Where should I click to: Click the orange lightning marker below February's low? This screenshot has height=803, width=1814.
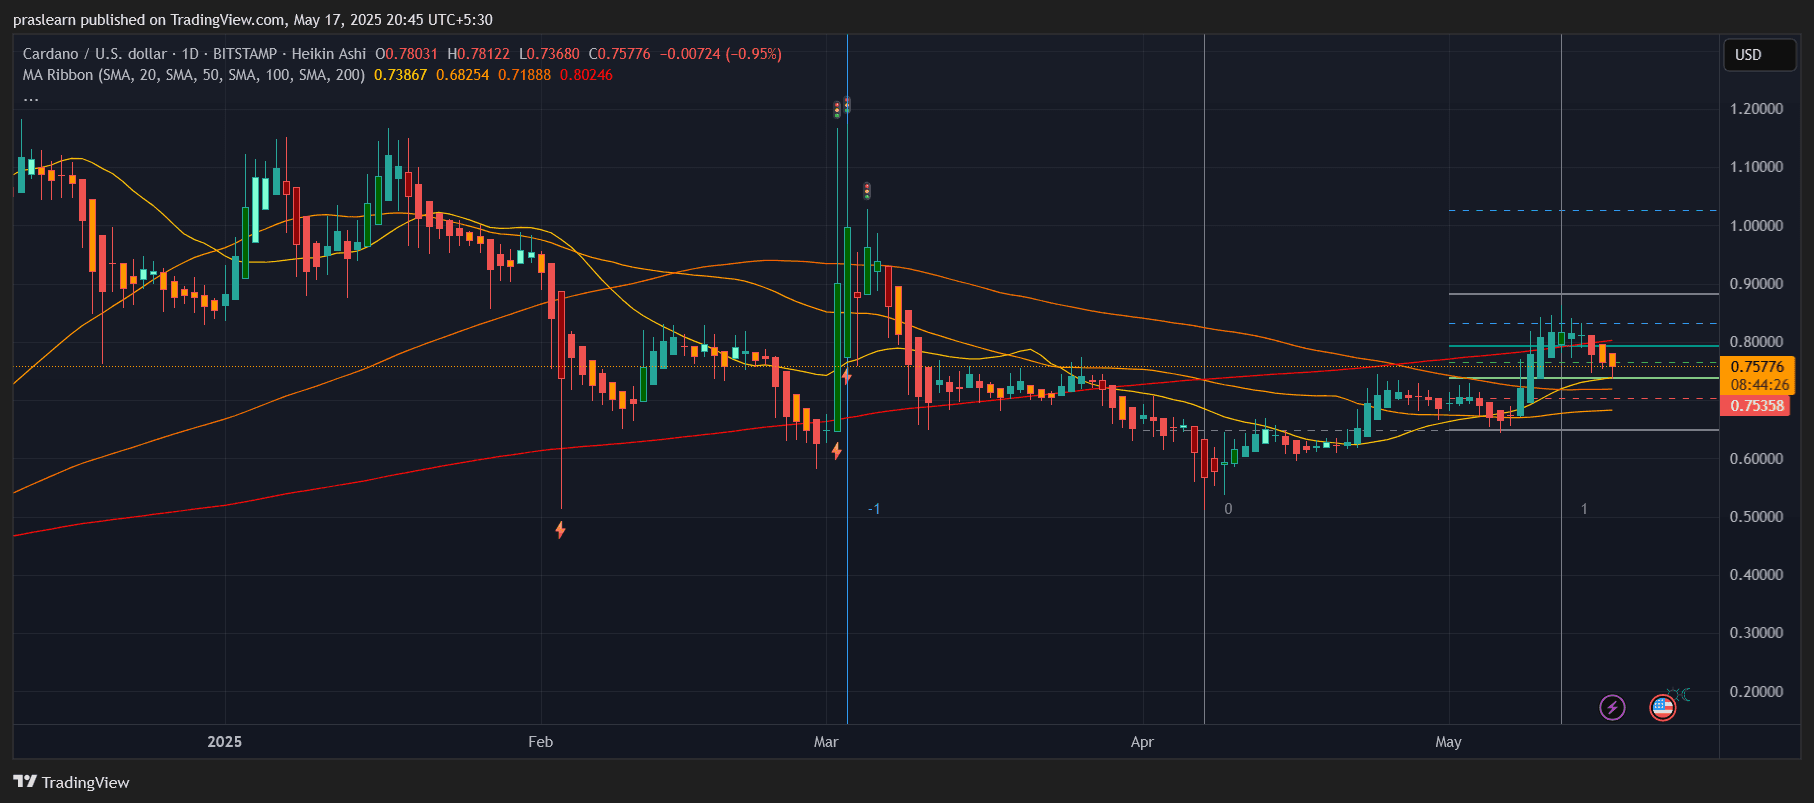(560, 529)
